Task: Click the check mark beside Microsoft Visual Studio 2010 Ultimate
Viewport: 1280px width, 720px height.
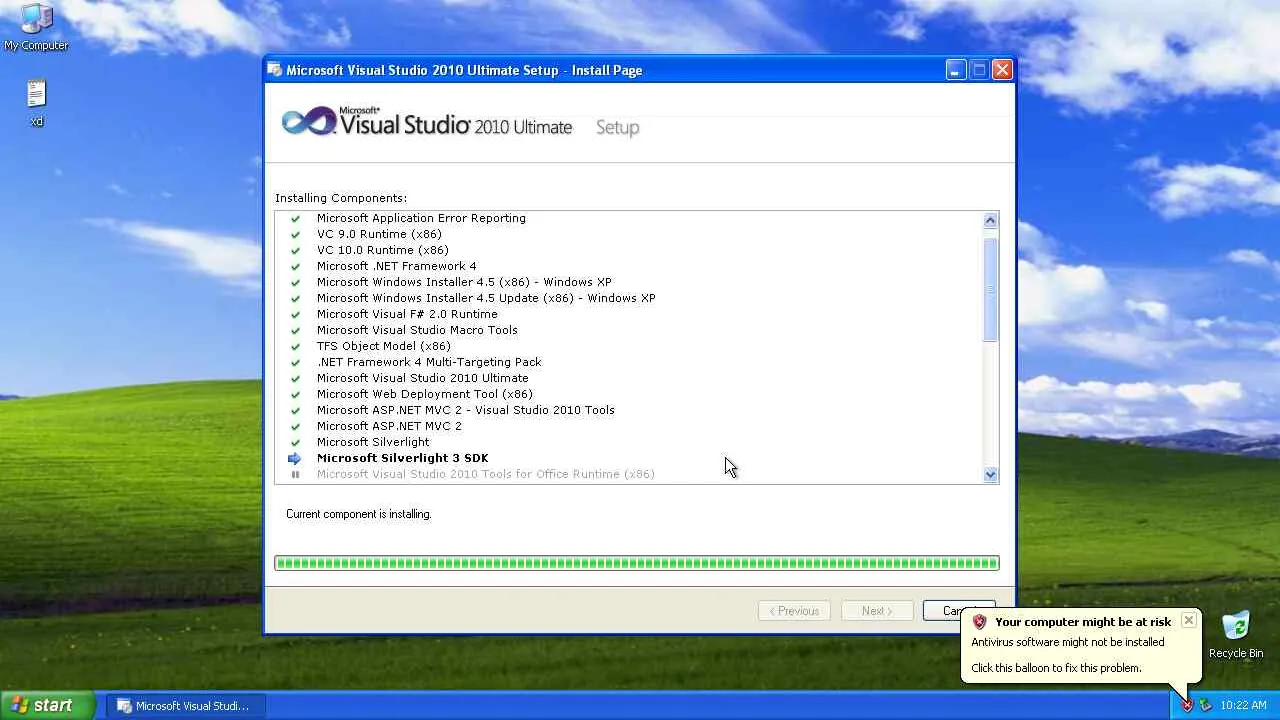Action: tap(294, 378)
